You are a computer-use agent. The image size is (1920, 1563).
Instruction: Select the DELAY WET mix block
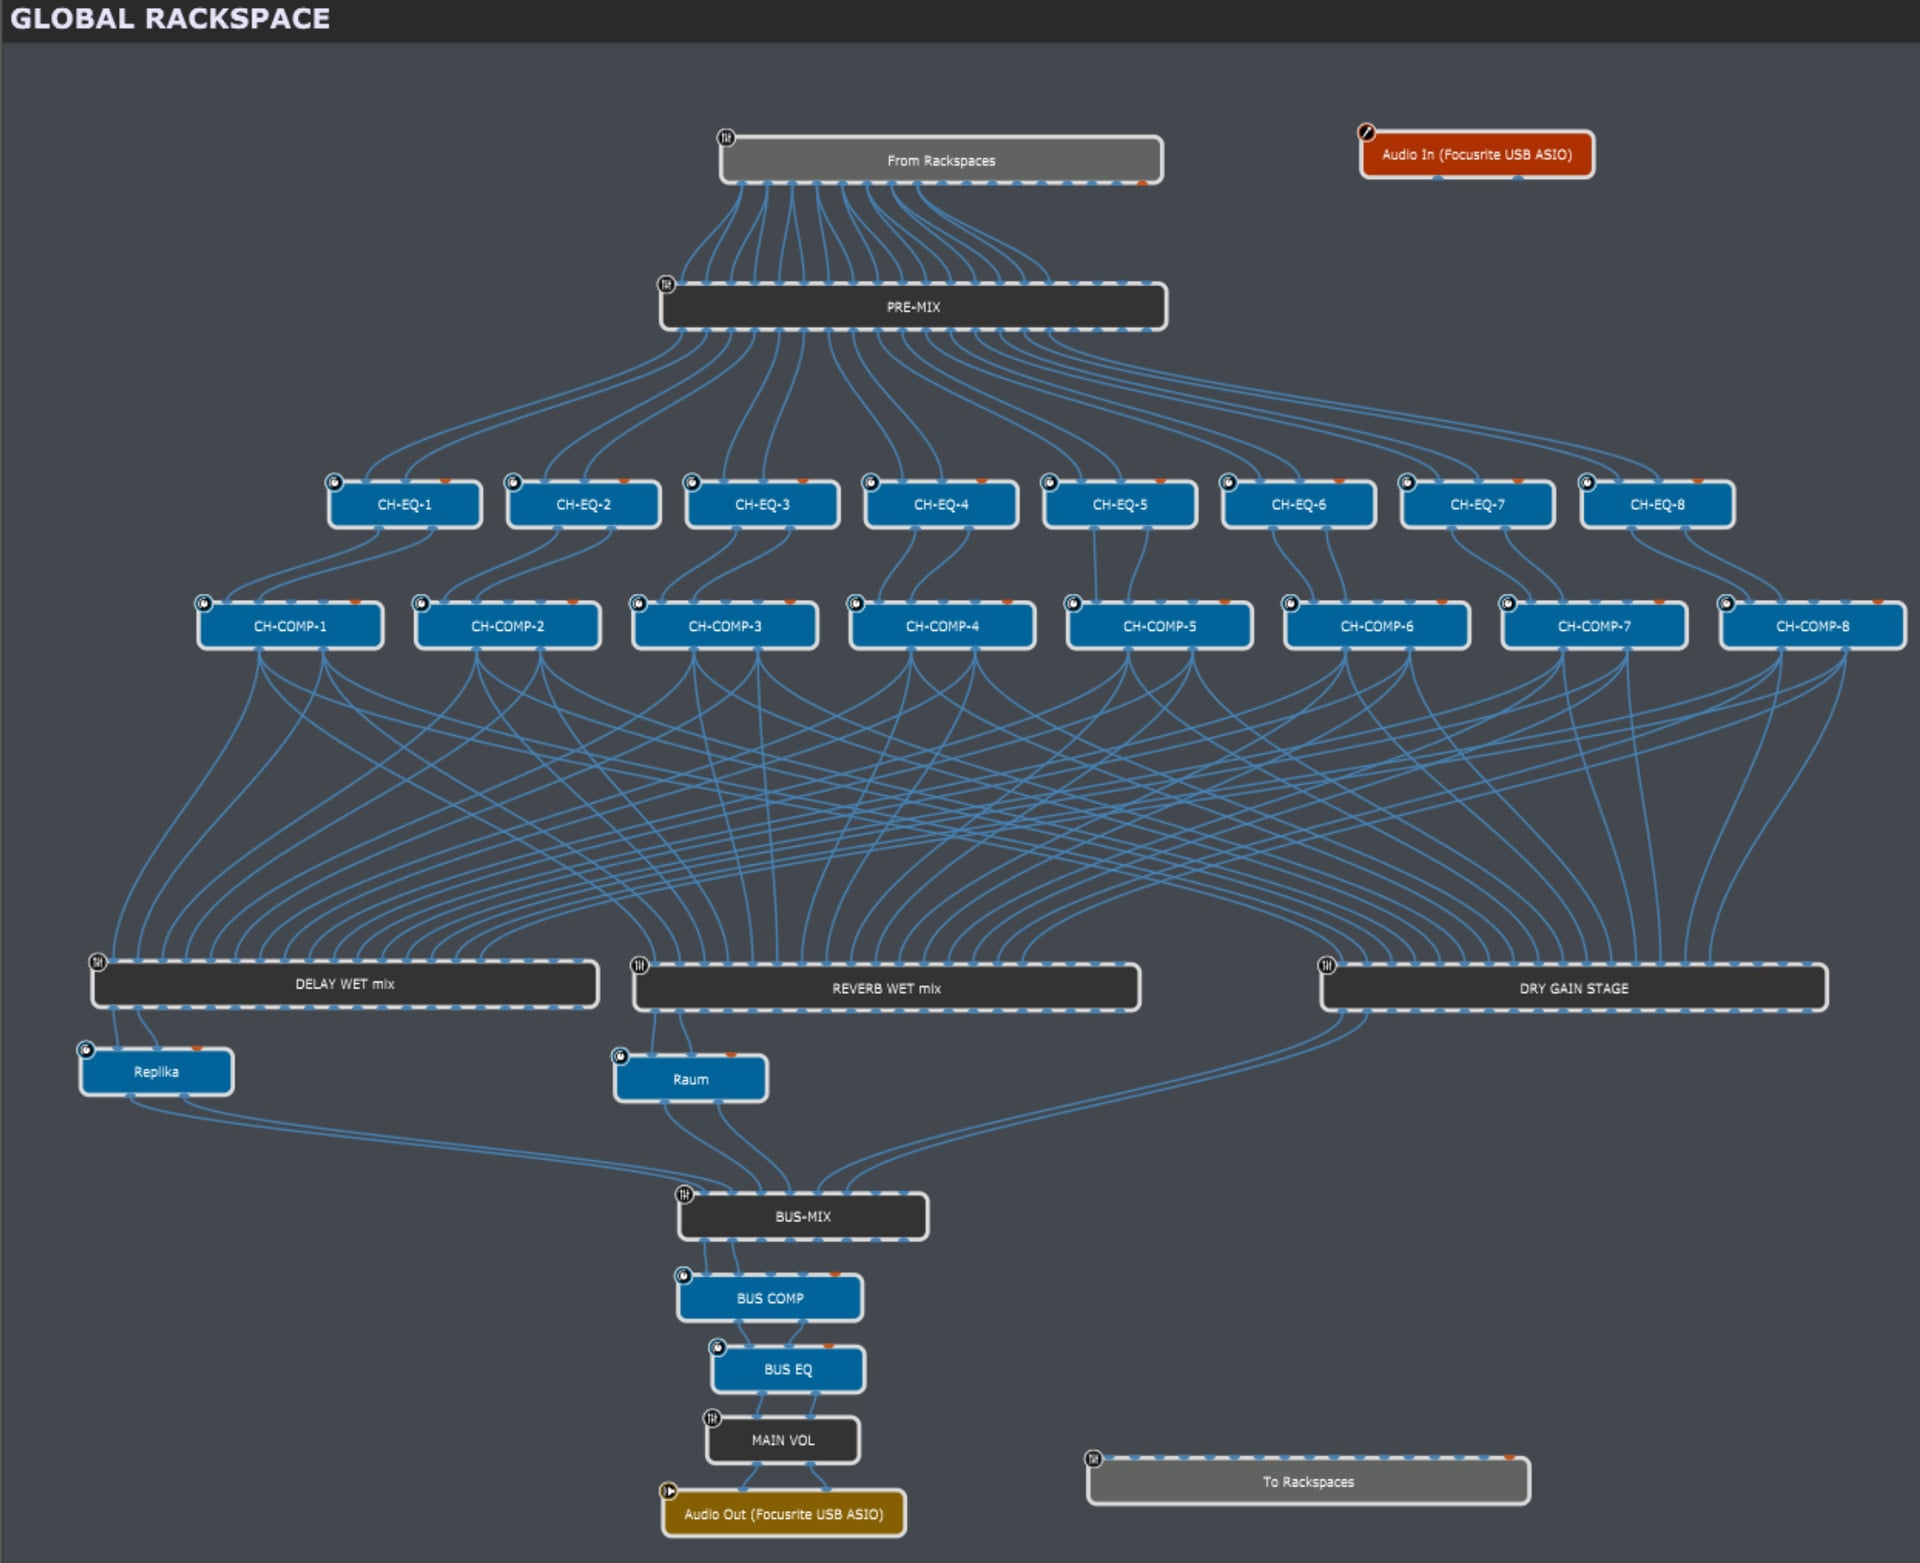[345, 985]
